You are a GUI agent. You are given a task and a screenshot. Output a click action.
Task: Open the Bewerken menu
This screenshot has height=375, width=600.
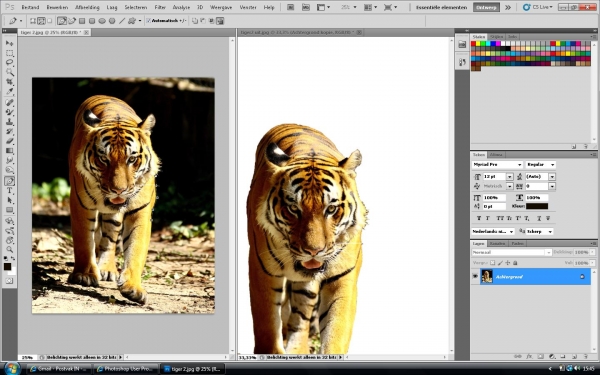[x=57, y=7]
